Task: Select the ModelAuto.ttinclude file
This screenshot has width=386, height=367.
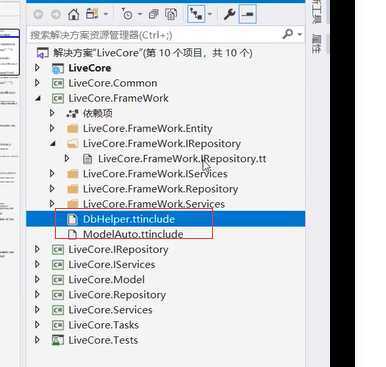Action: [133, 234]
